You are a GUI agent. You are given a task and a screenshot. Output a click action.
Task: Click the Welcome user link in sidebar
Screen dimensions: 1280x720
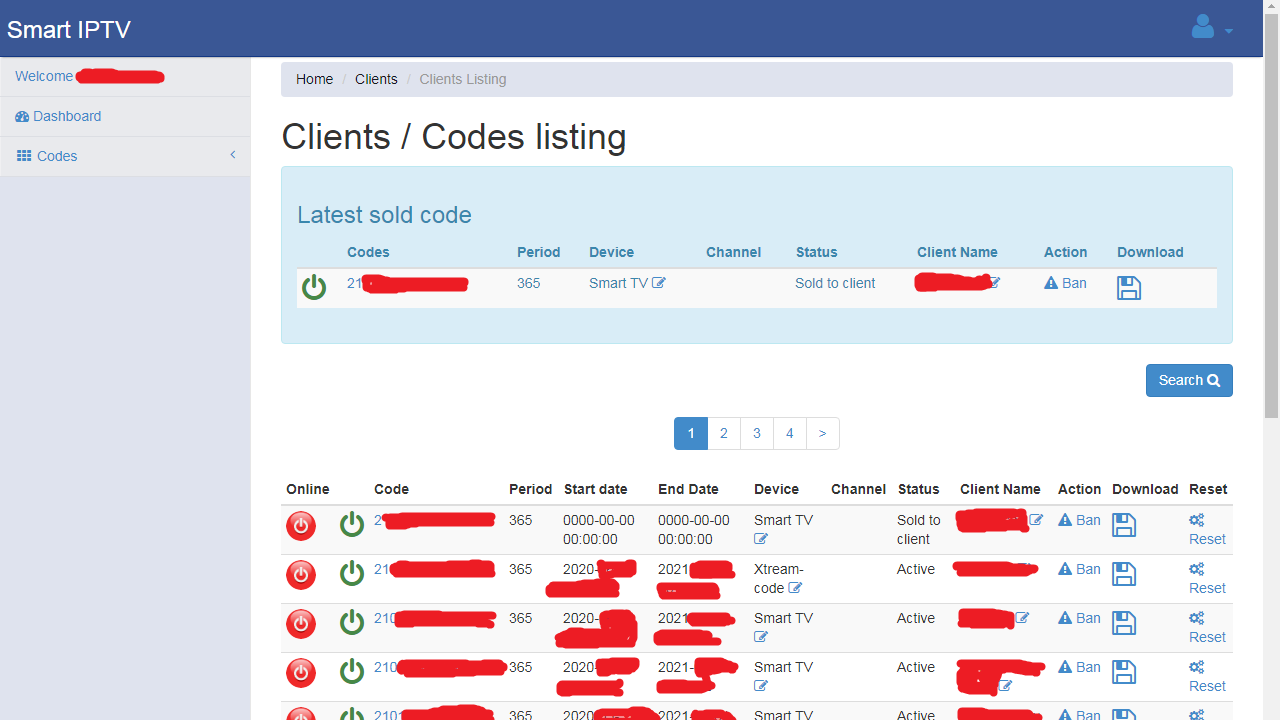click(x=90, y=76)
